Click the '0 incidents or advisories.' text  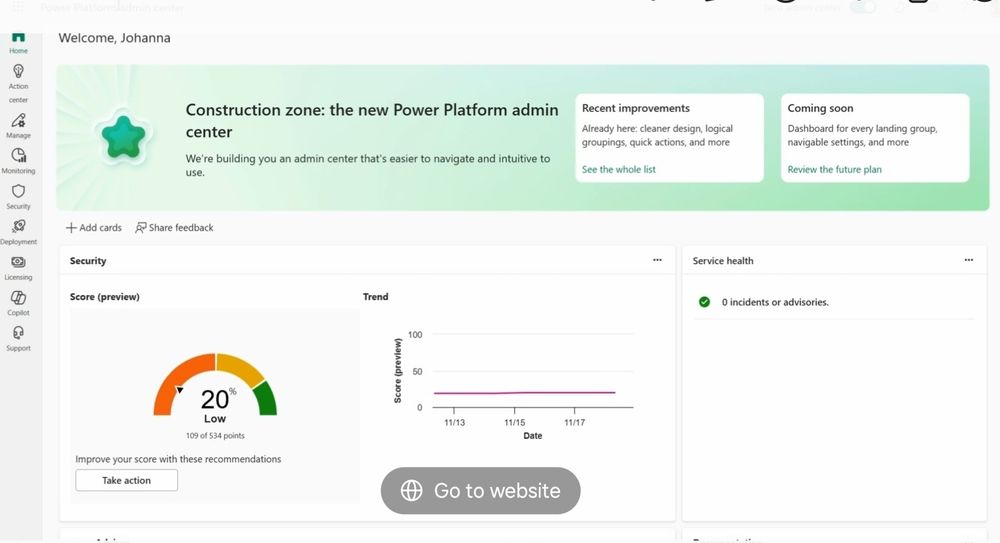point(775,302)
